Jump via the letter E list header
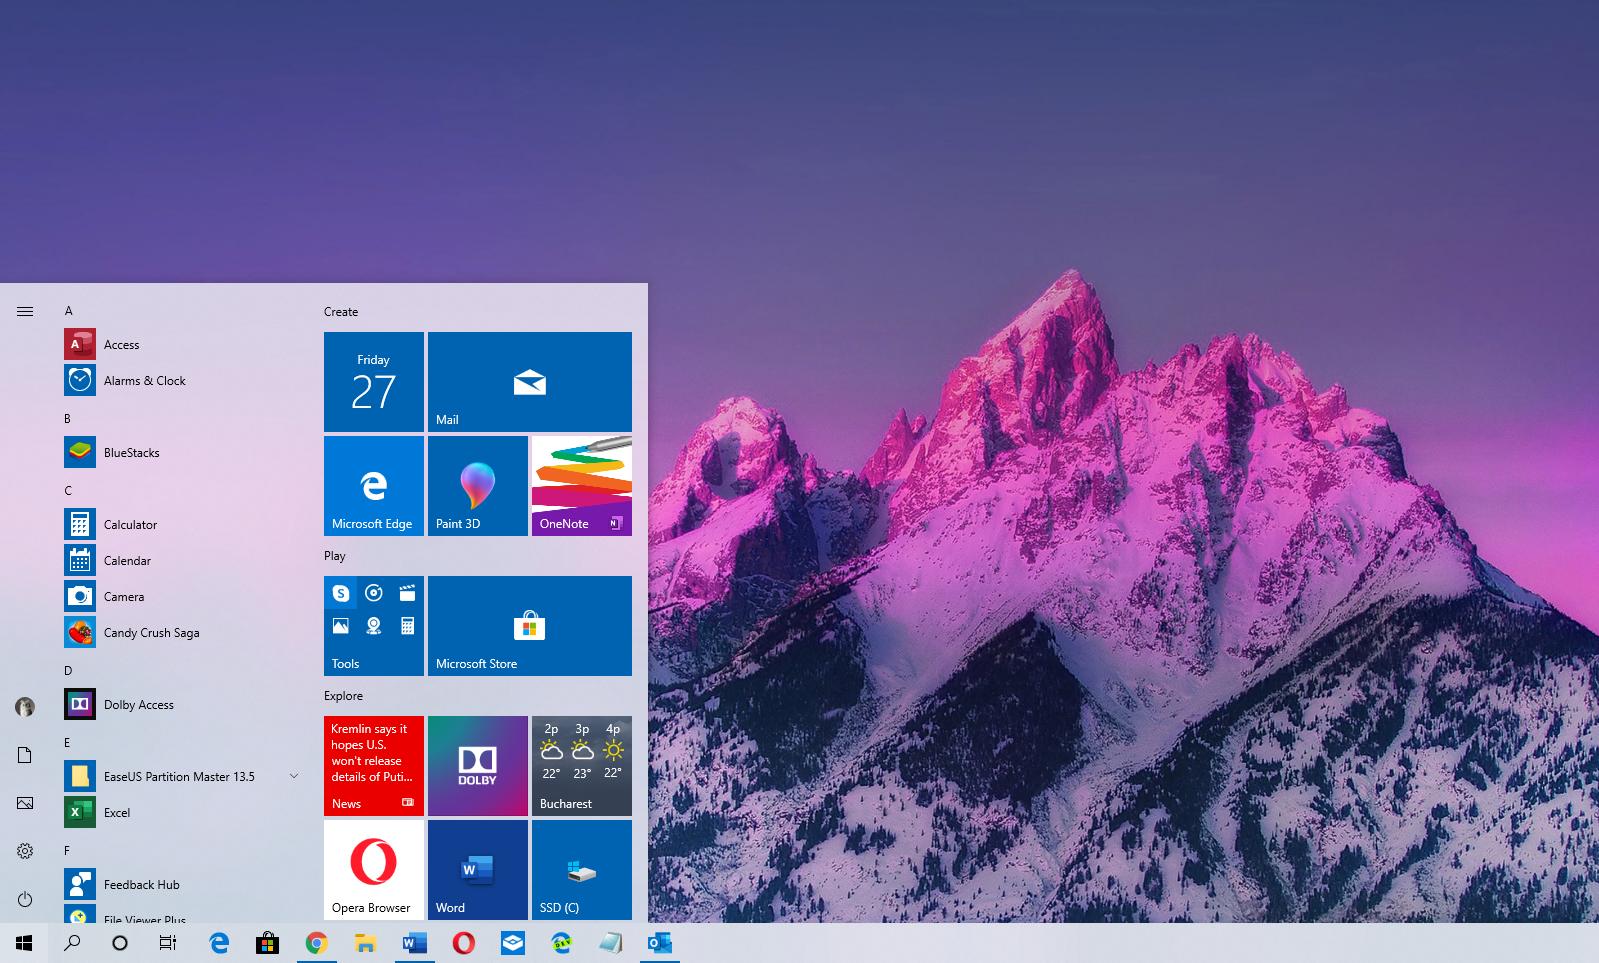This screenshot has width=1599, height=963. click(x=67, y=743)
